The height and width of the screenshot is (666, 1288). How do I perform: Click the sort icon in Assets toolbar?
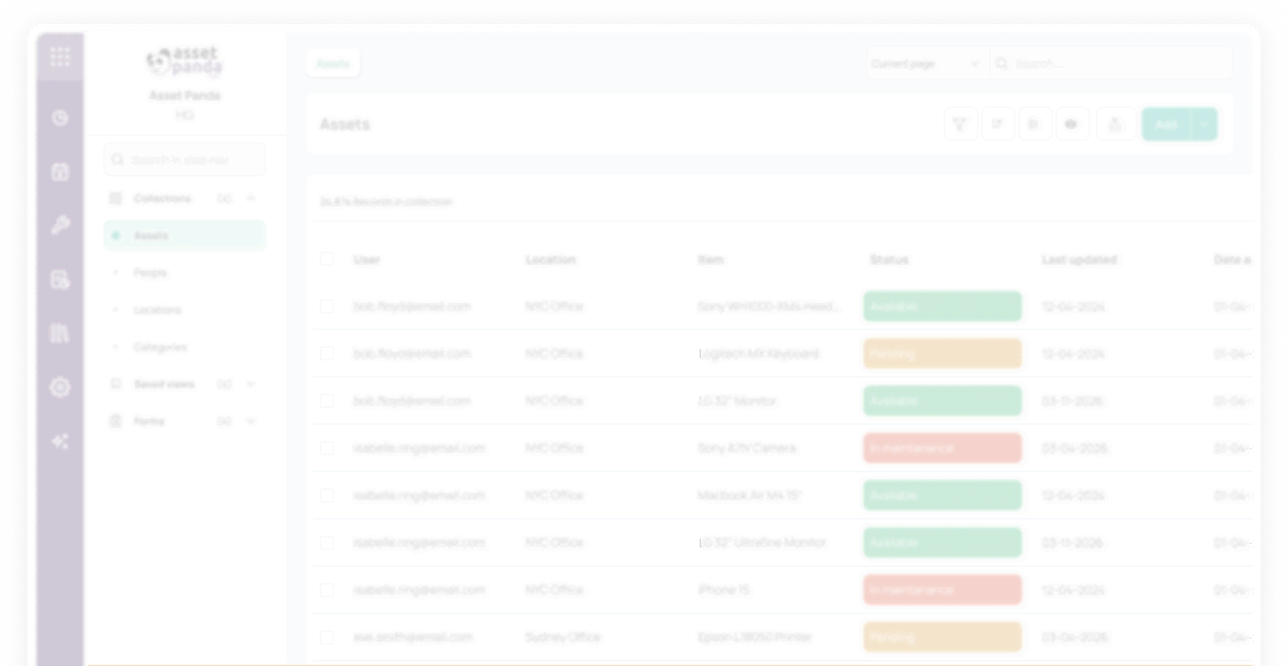click(x=997, y=124)
